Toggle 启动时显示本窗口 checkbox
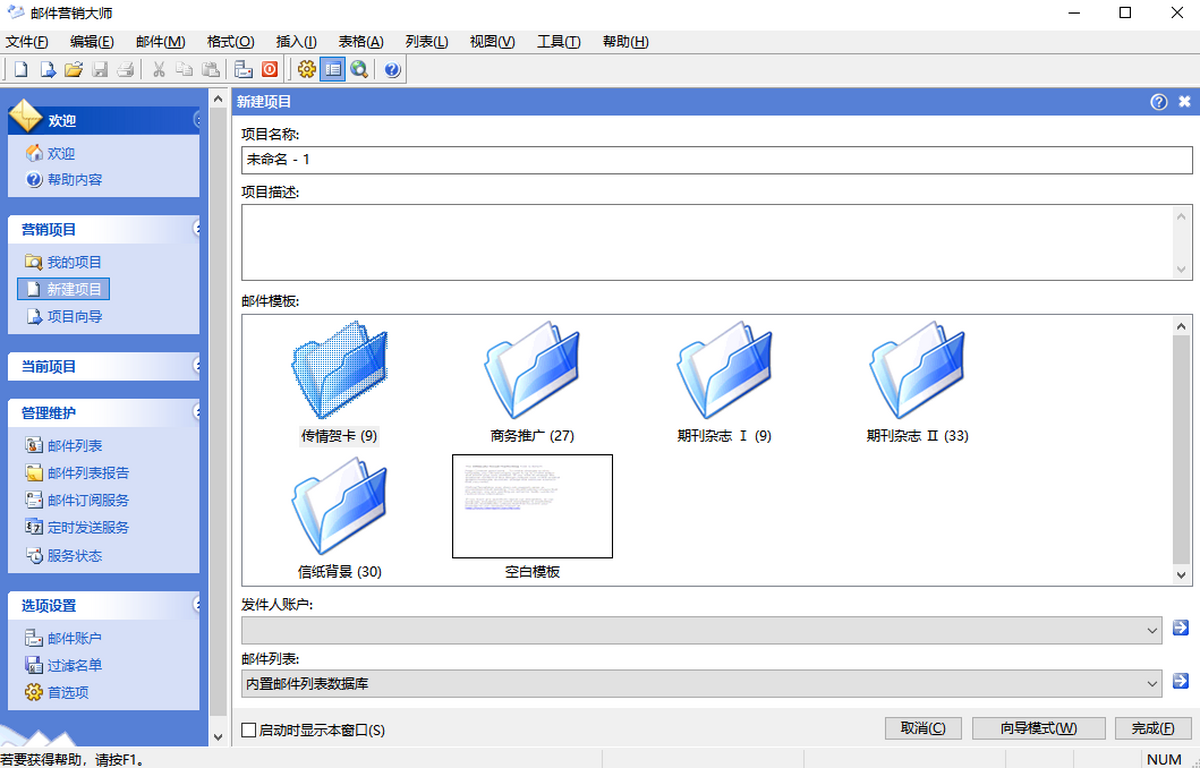Image resolution: width=1200 pixels, height=768 pixels. click(249, 730)
